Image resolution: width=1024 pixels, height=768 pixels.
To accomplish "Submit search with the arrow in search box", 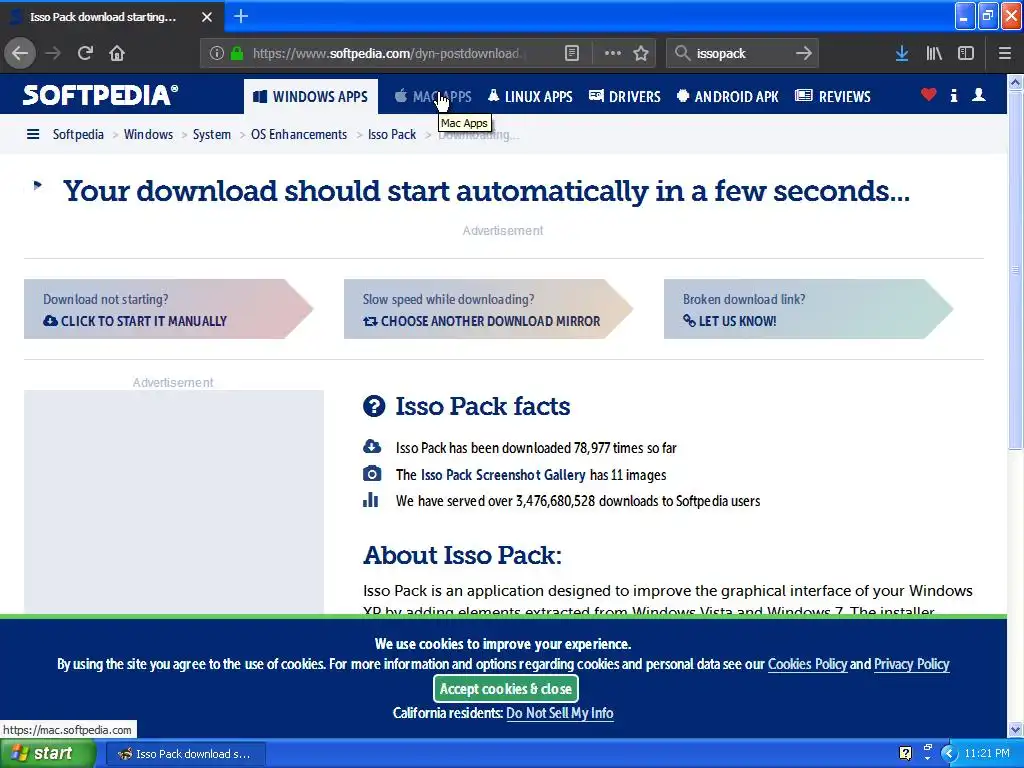I will (804, 54).
